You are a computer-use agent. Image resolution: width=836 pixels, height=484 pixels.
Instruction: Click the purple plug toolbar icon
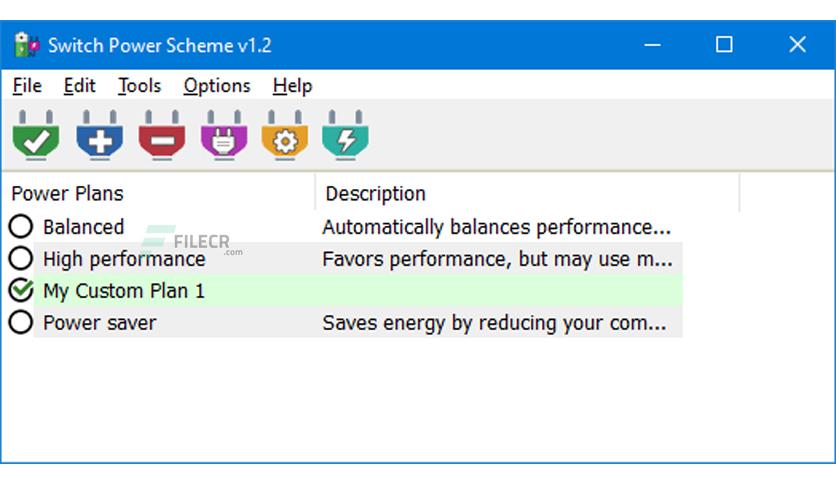[224, 135]
